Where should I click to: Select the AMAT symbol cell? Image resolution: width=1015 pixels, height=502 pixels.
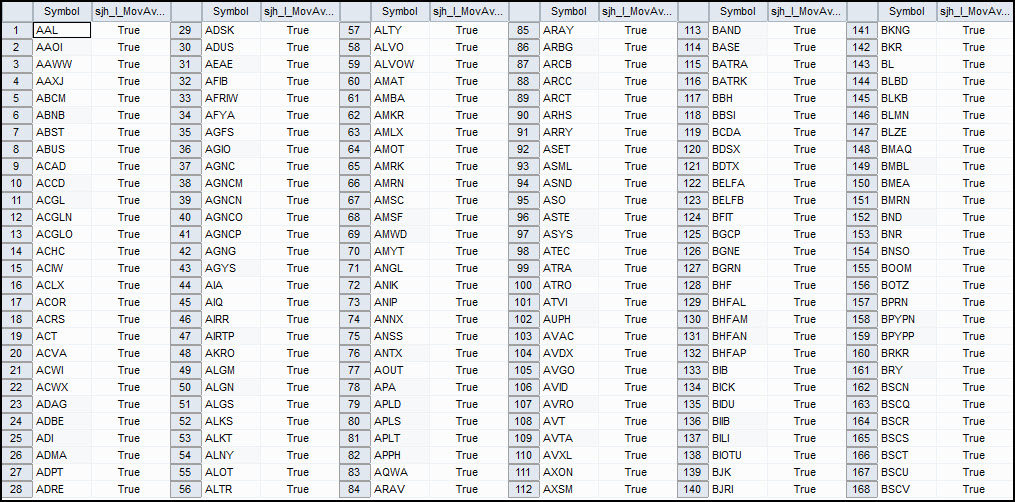tap(400, 81)
